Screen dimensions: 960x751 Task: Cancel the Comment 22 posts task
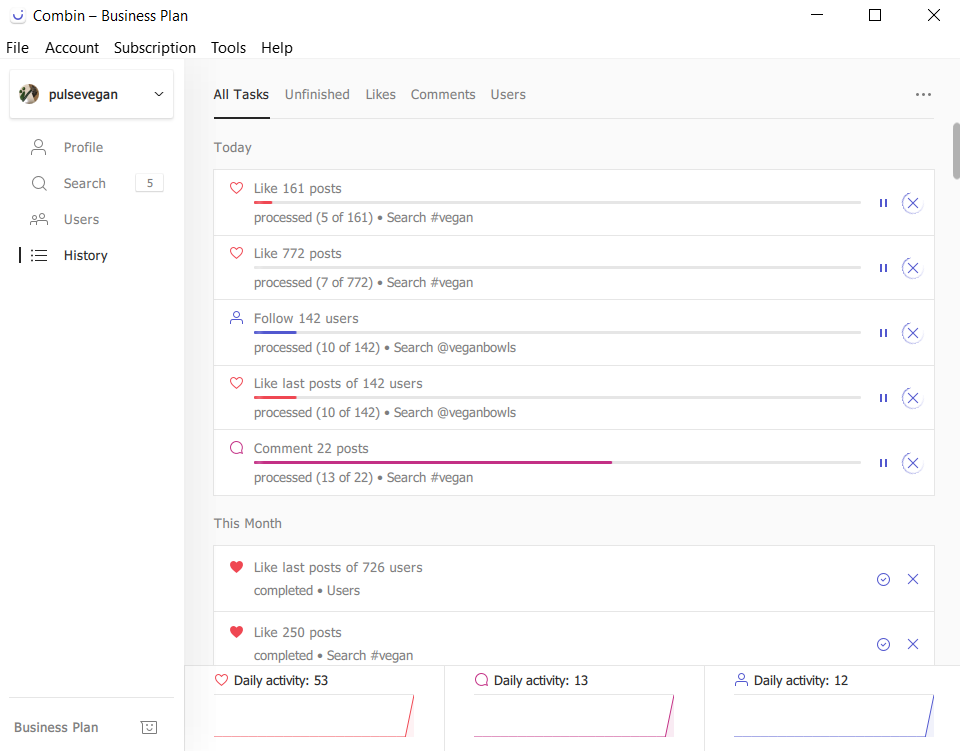click(912, 463)
